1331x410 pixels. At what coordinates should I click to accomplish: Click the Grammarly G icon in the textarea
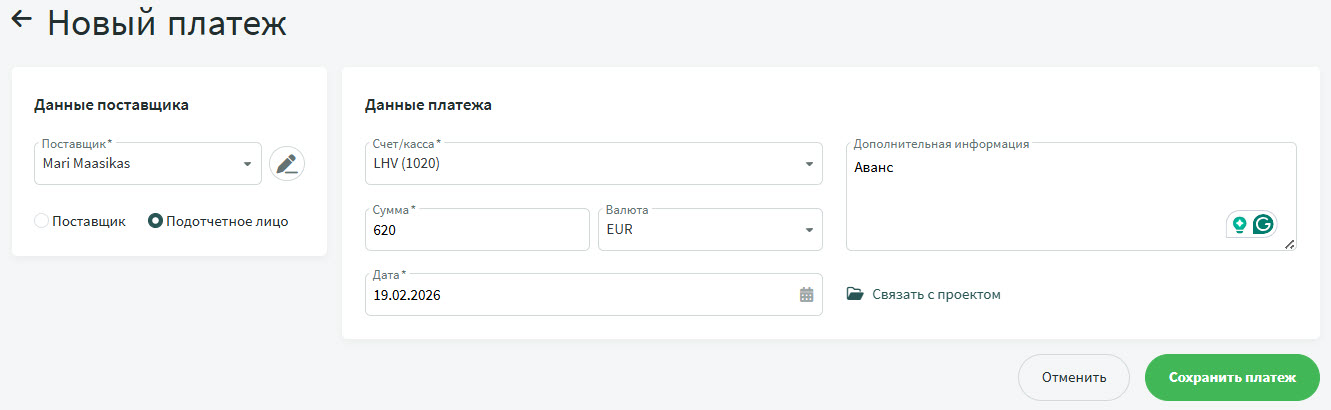1263,225
